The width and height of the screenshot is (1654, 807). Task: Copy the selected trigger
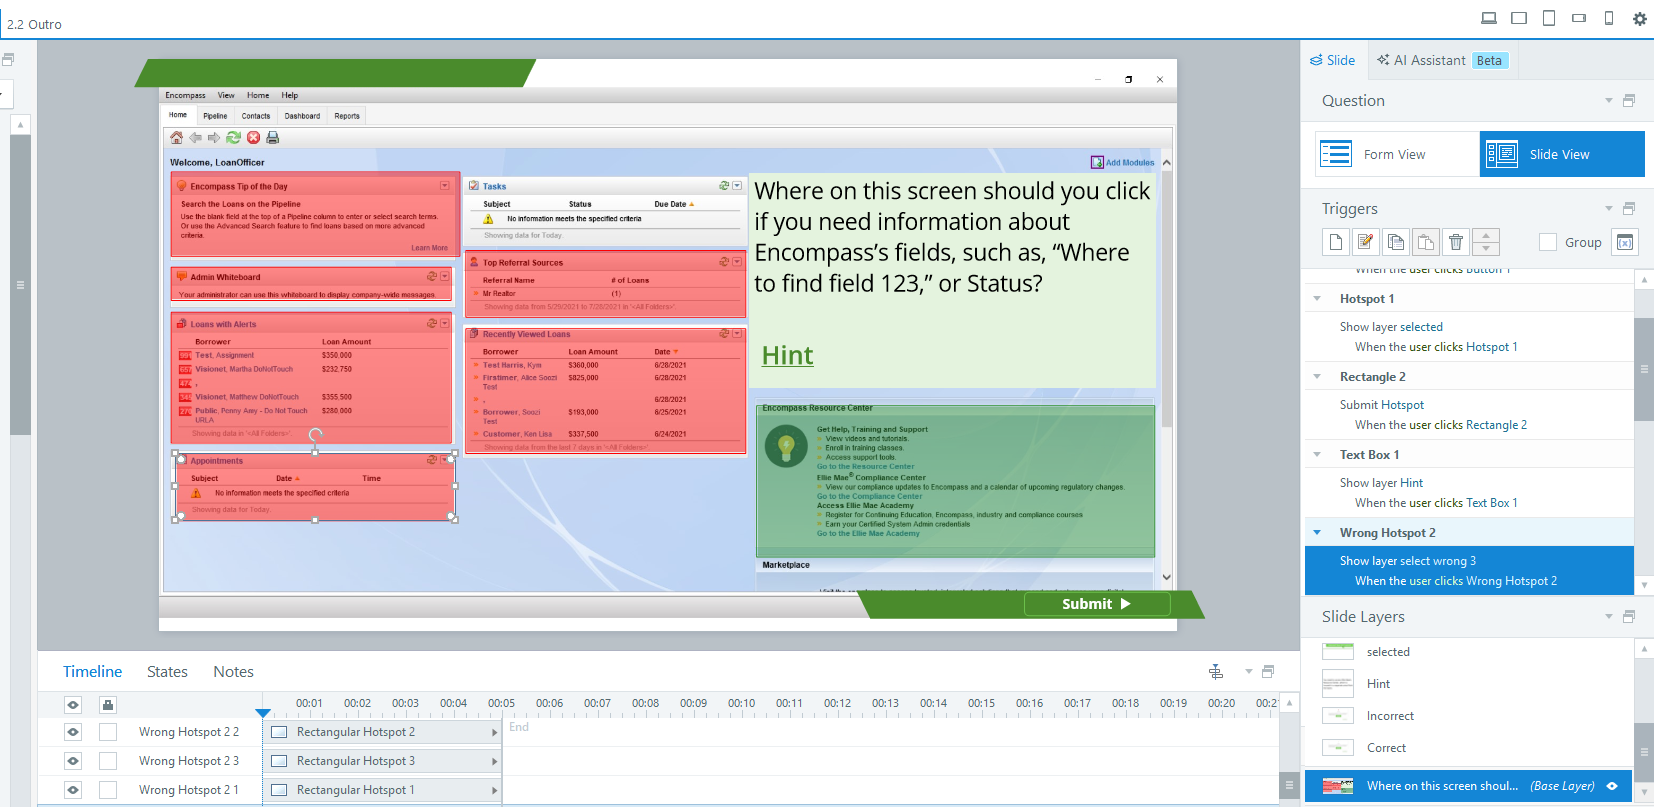tap(1396, 242)
